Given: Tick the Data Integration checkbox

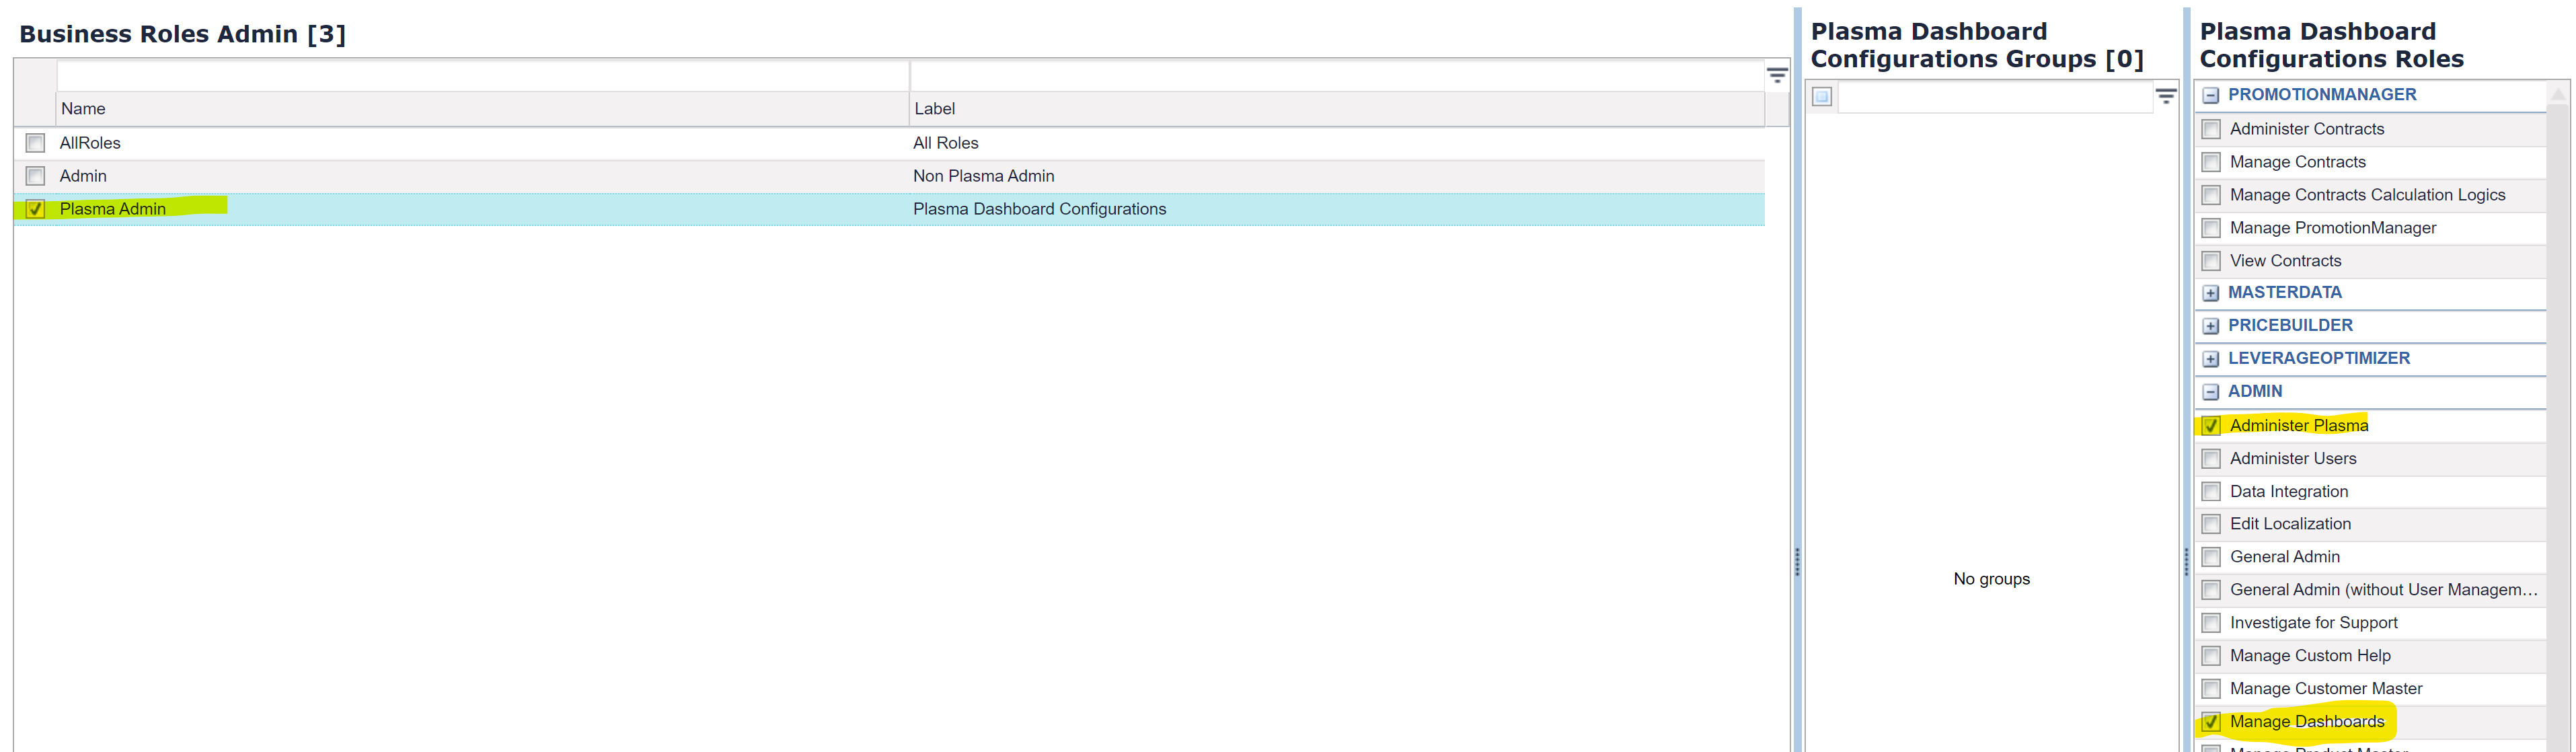Looking at the screenshot, I should (2211, 492).
